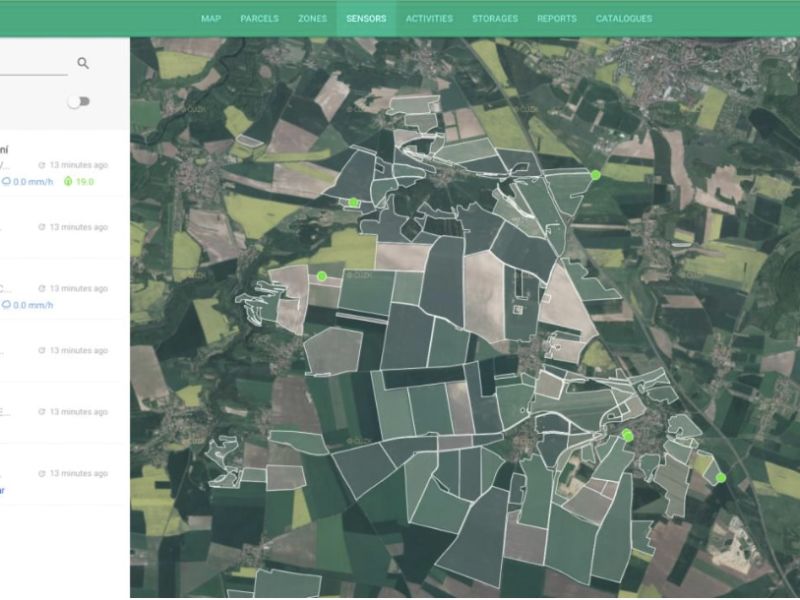Screen dimensions: 800x600
Task: Open the PARCELS tab
Action: (259, 19)
